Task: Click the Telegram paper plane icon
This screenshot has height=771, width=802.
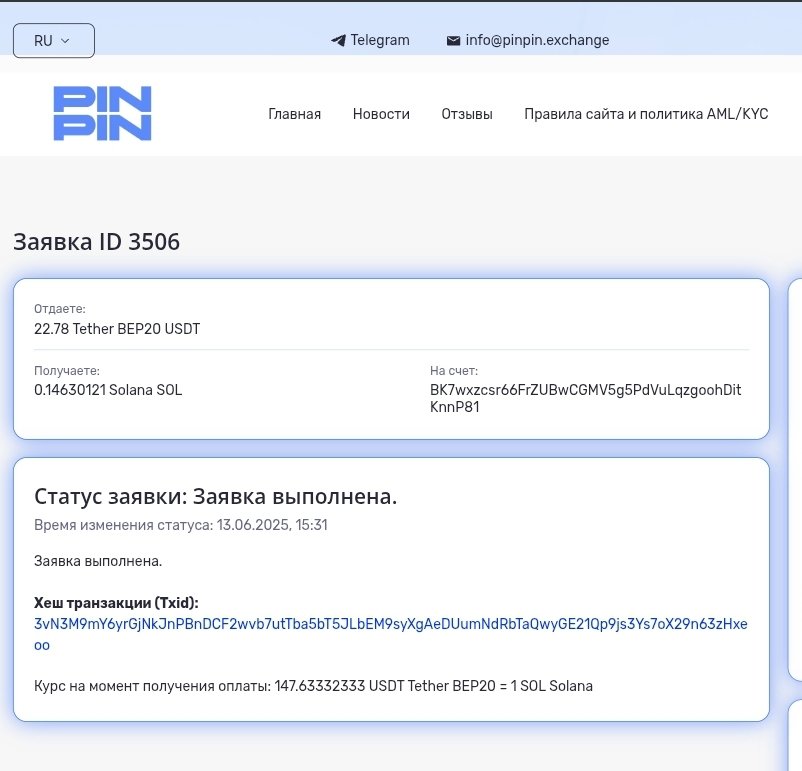Action: point(338,41)
